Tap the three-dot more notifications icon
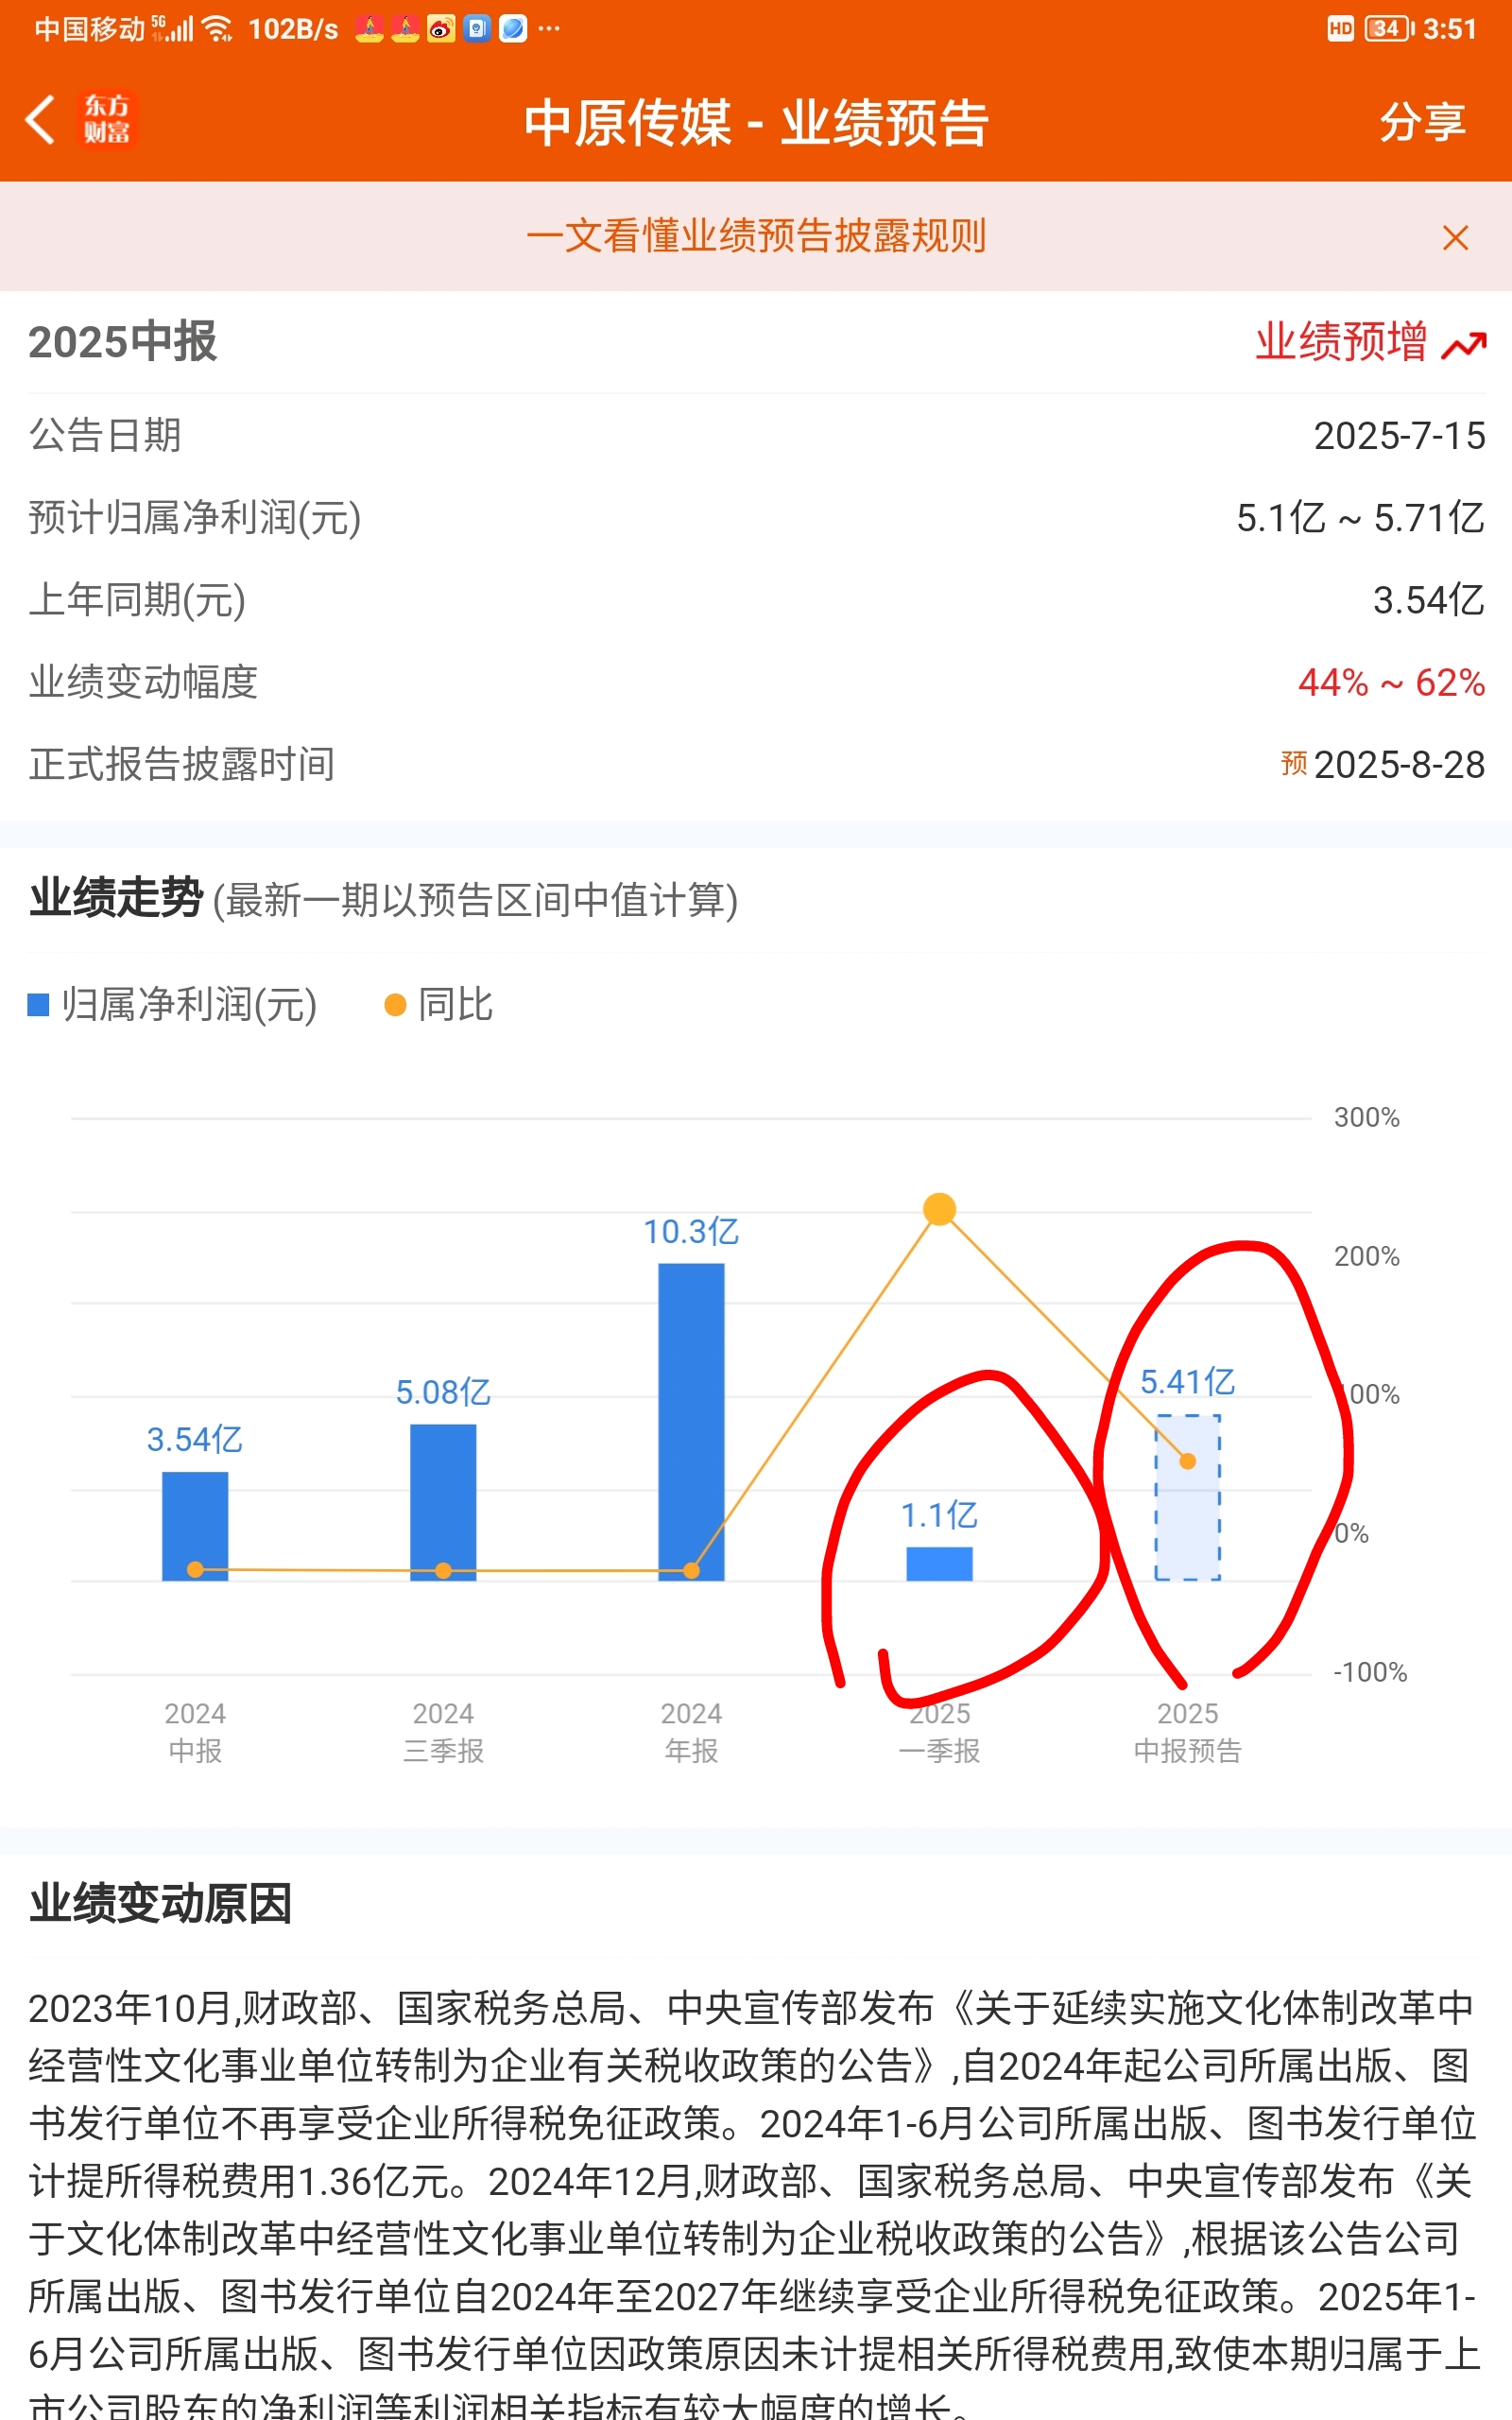This screenshot has width=1512, height=2420. click(x=549, y=28)
